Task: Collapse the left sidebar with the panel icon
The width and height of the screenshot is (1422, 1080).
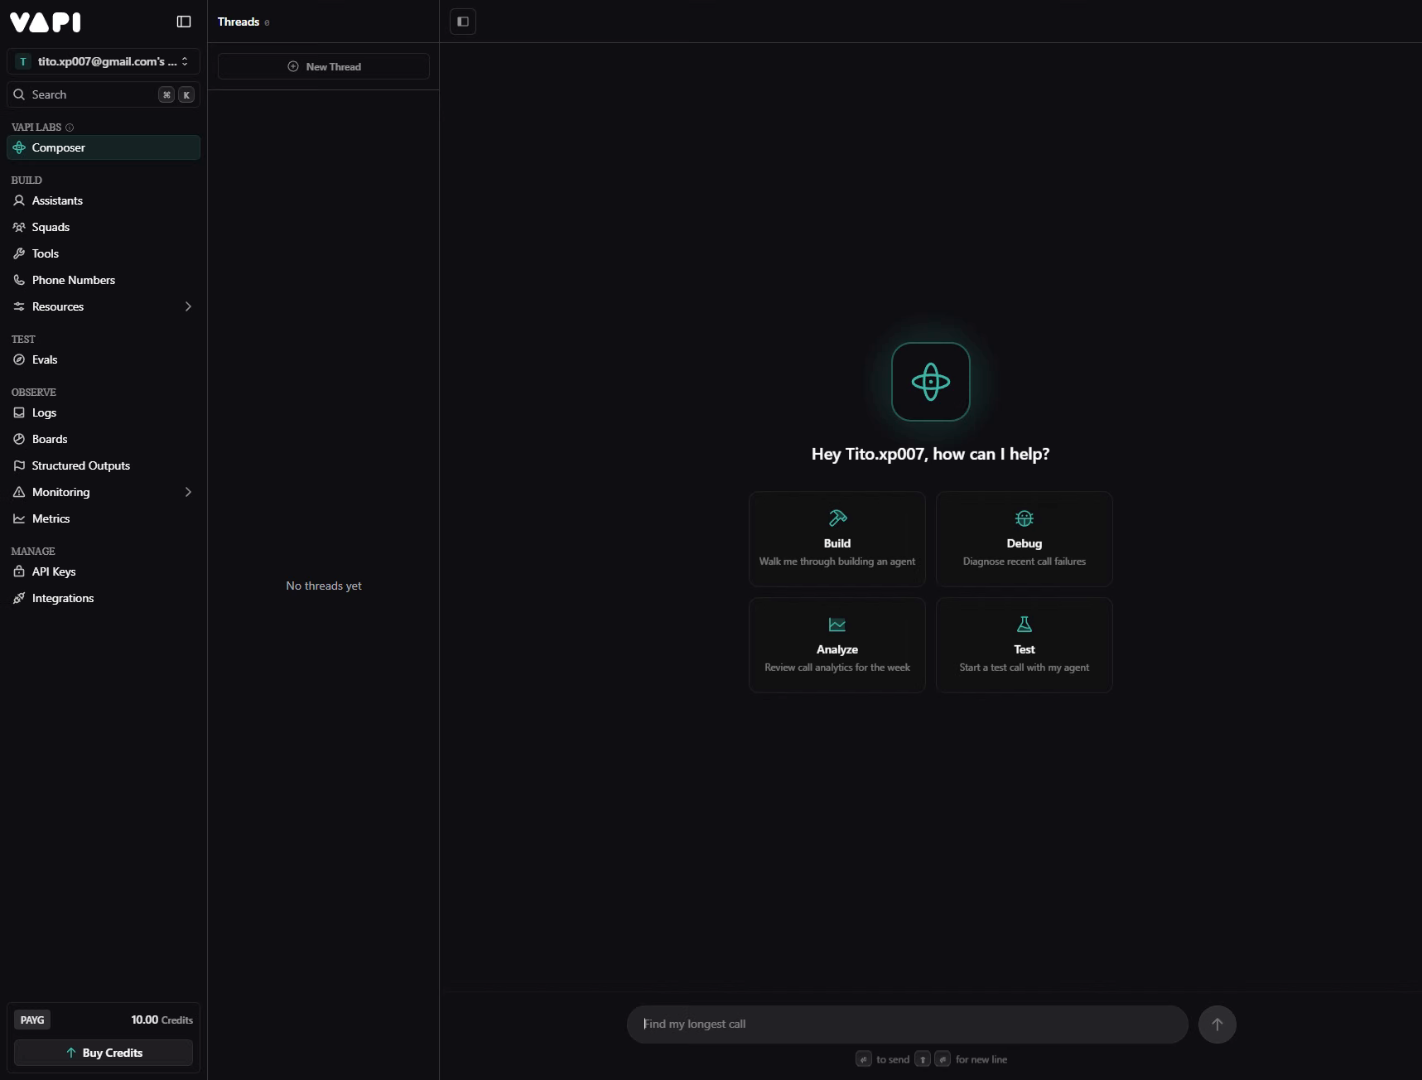Action: (184, 22)
